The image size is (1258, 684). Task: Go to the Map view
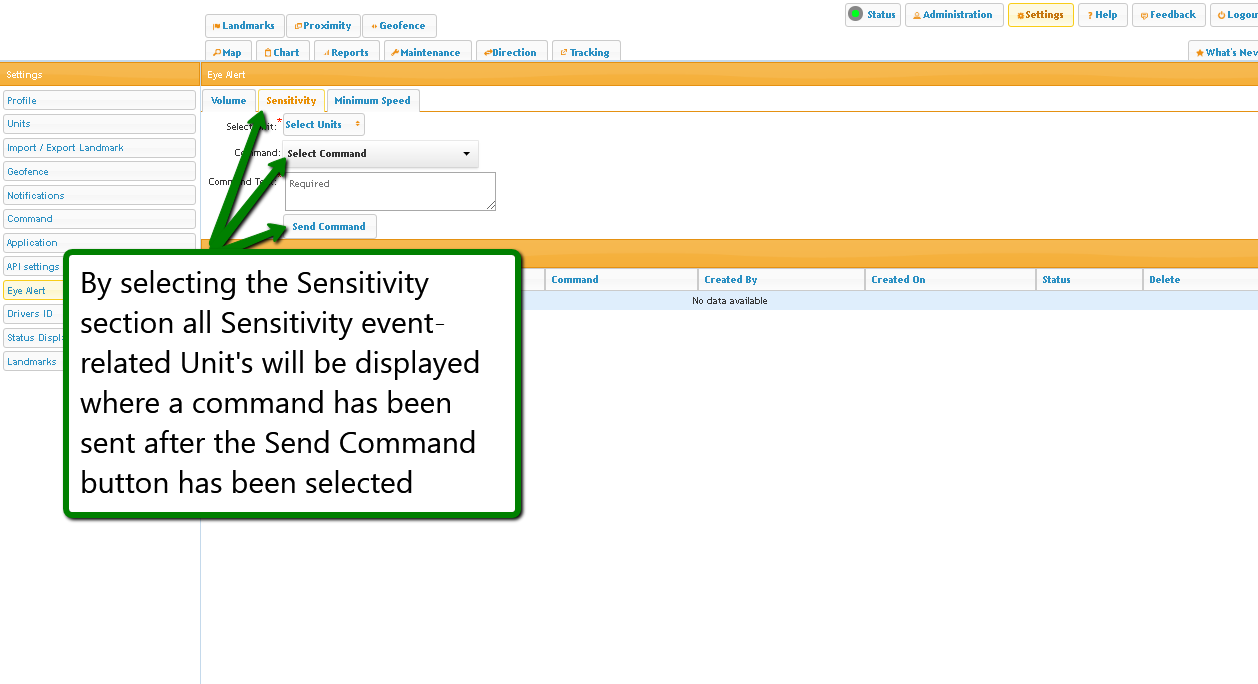point(228,53)
